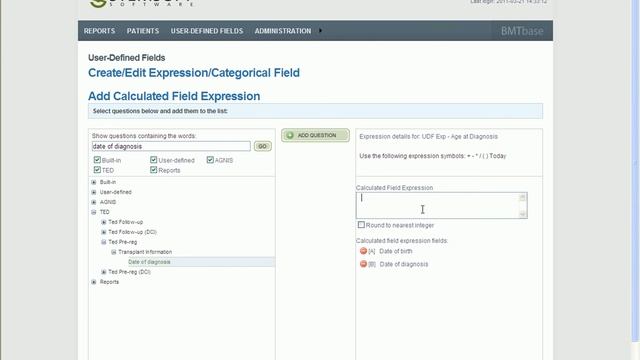The image size is (640, 360).
Task: Click the arrow next to Administration
Action: pos(320,31)
